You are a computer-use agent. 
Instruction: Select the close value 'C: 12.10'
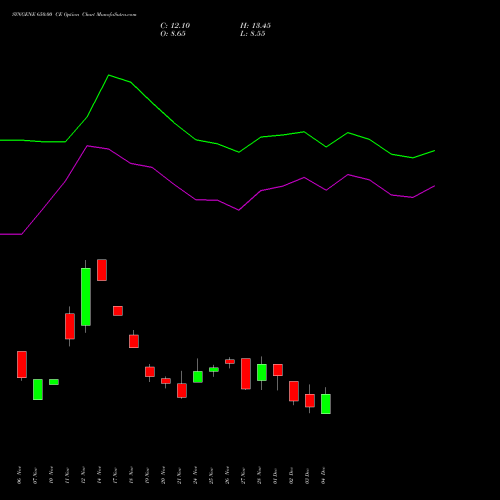pyautogui.click(x=175, y=26)
